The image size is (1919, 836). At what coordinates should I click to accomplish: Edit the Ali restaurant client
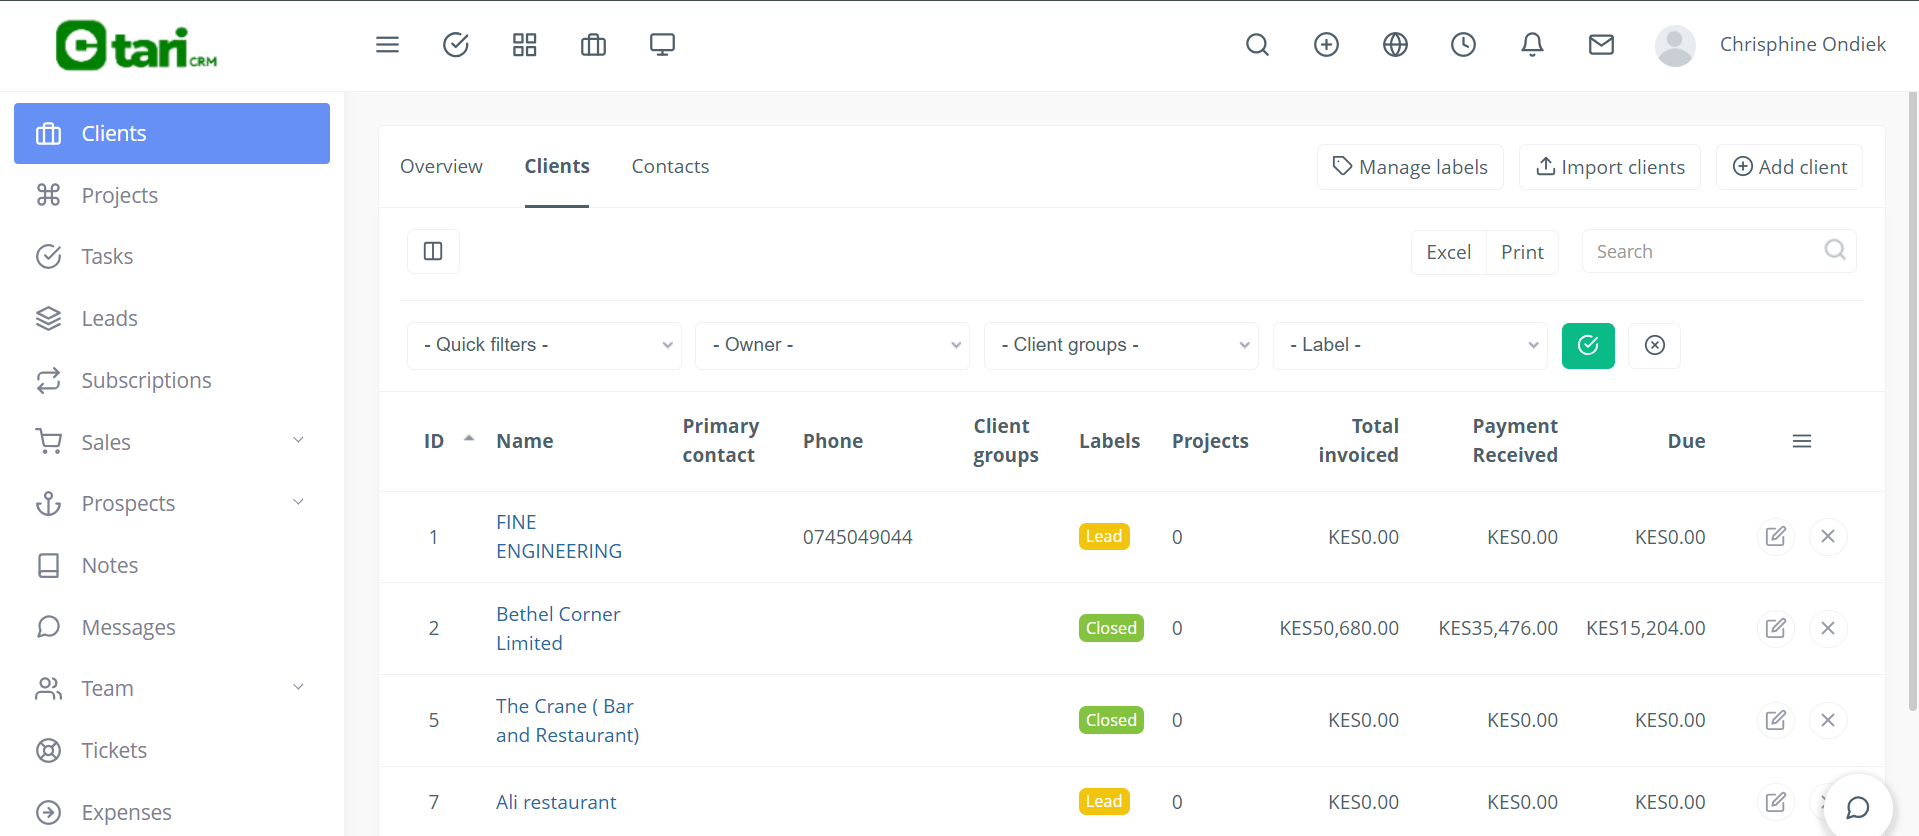point(1776,802)
